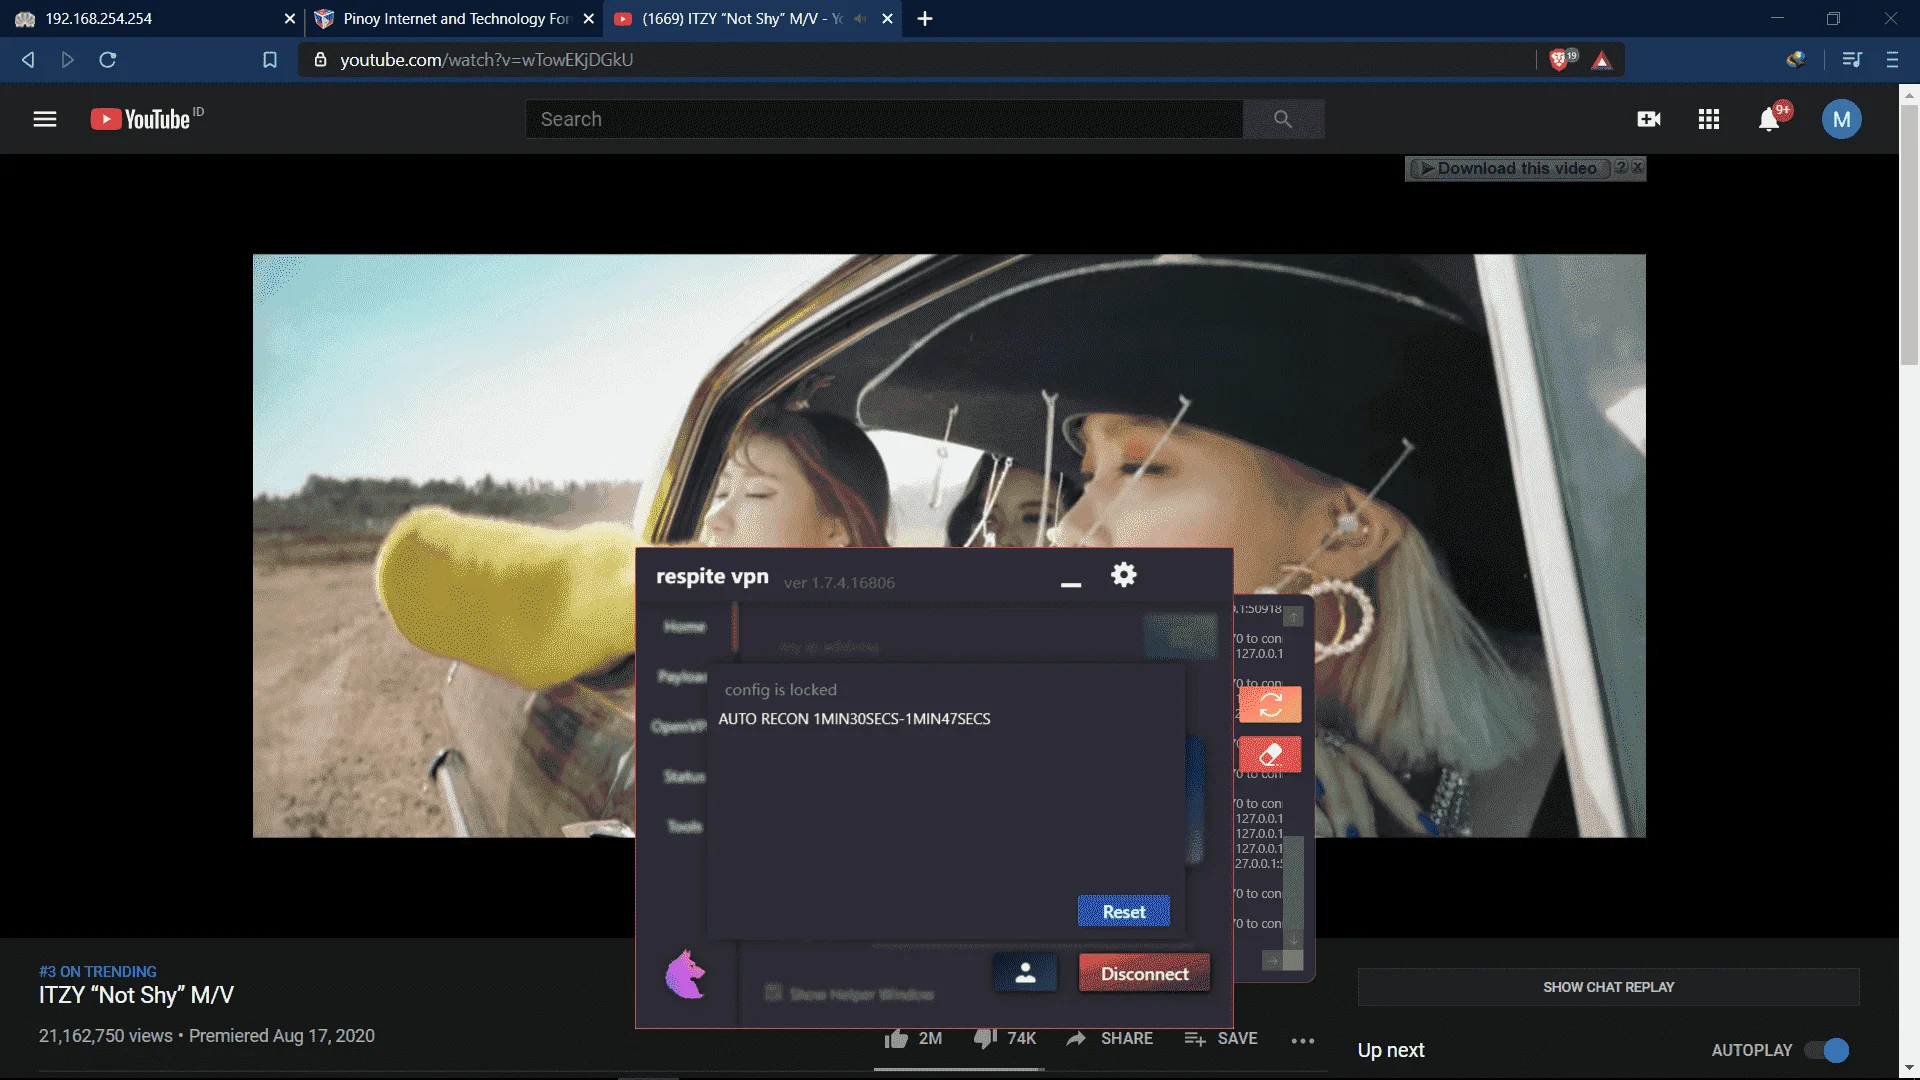Click the log panel scroll-down arrow
The image size is (1920, 1080).
point(1293,939)
